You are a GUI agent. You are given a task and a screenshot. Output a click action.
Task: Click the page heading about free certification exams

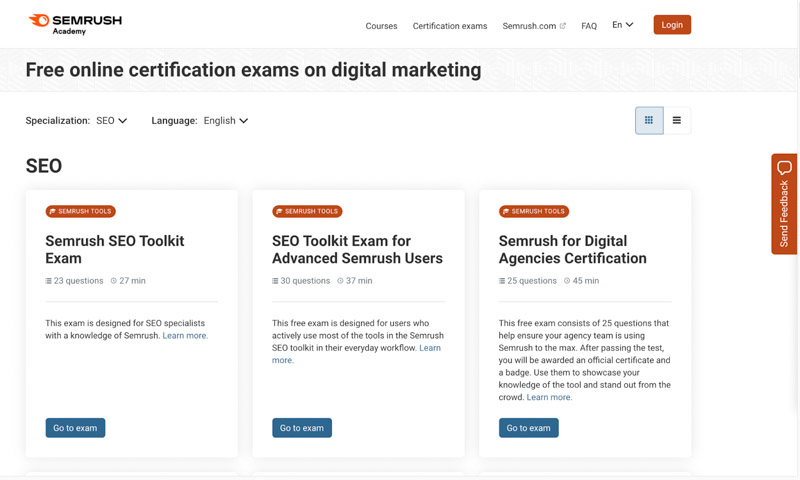tap(254, 70)
